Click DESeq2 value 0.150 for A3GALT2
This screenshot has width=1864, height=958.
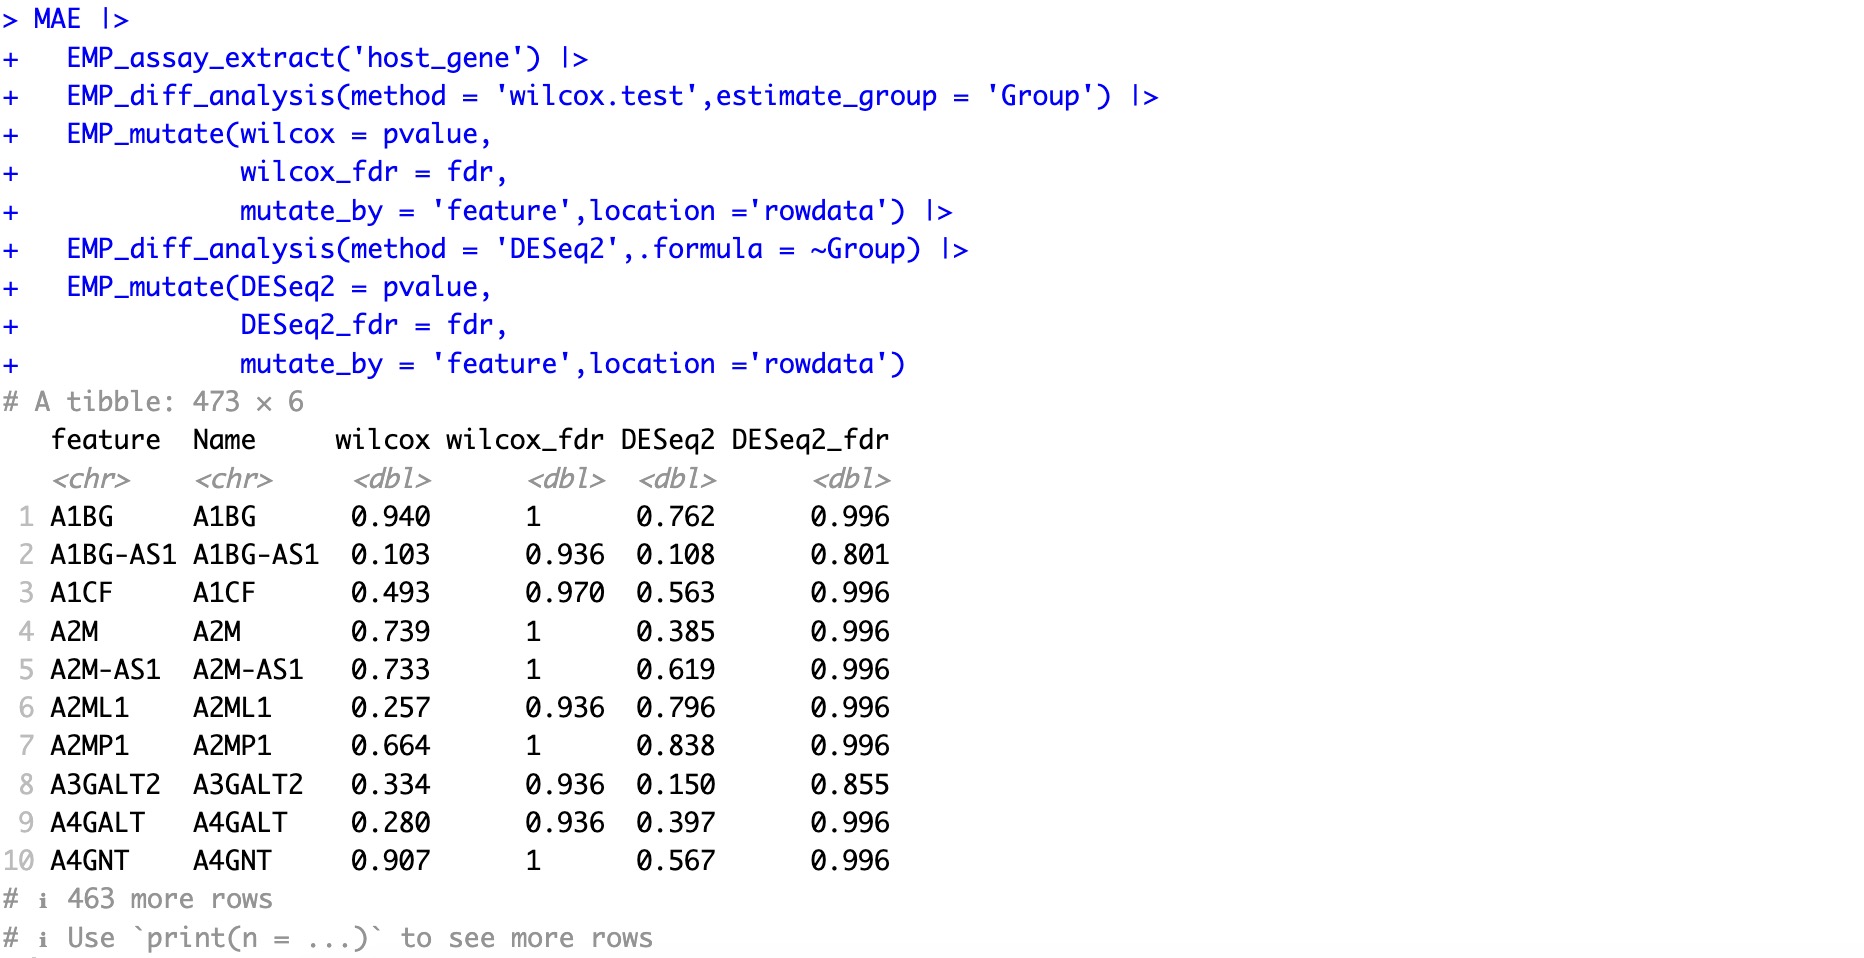[675, 784]
